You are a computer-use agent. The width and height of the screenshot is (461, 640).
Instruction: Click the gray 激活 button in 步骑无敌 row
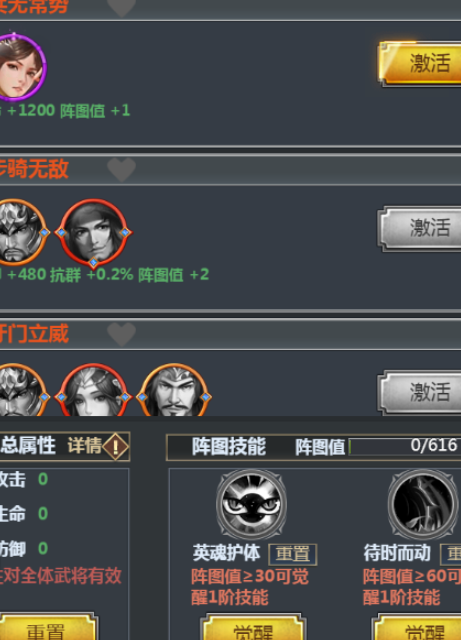point(420,228)
